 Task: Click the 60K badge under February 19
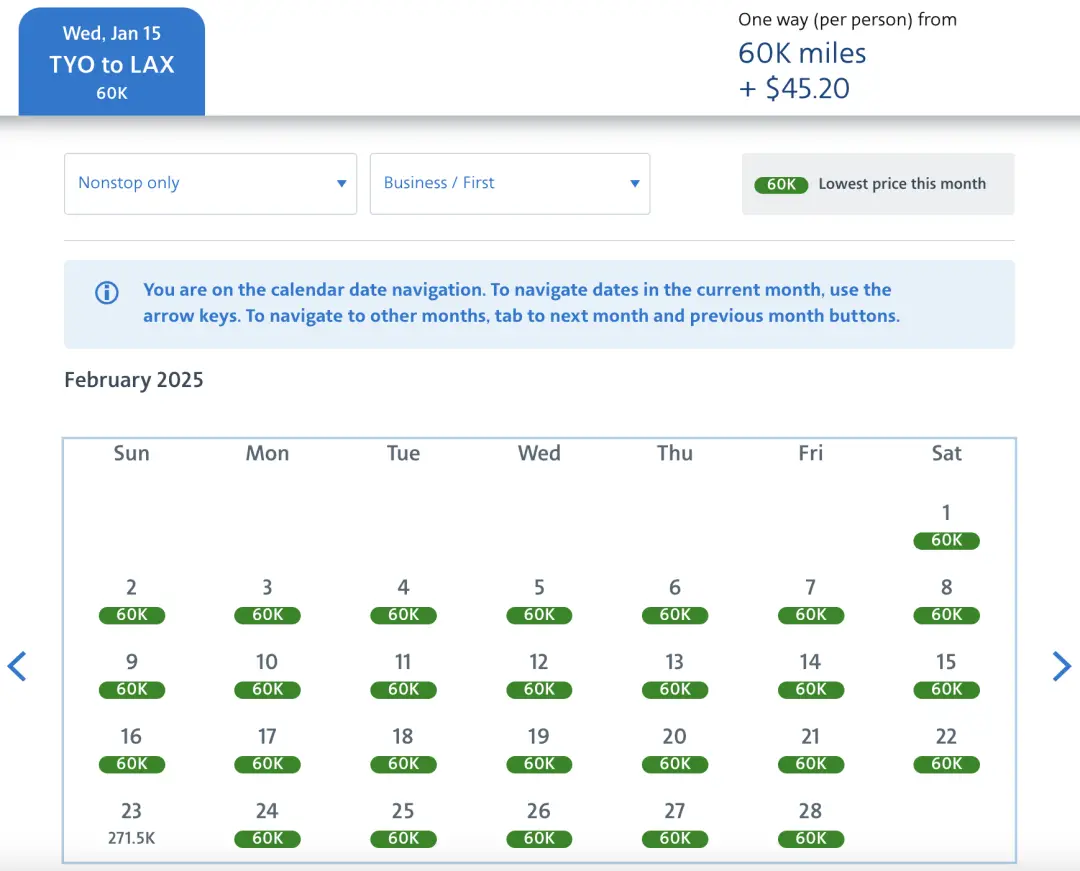point(539,764)
